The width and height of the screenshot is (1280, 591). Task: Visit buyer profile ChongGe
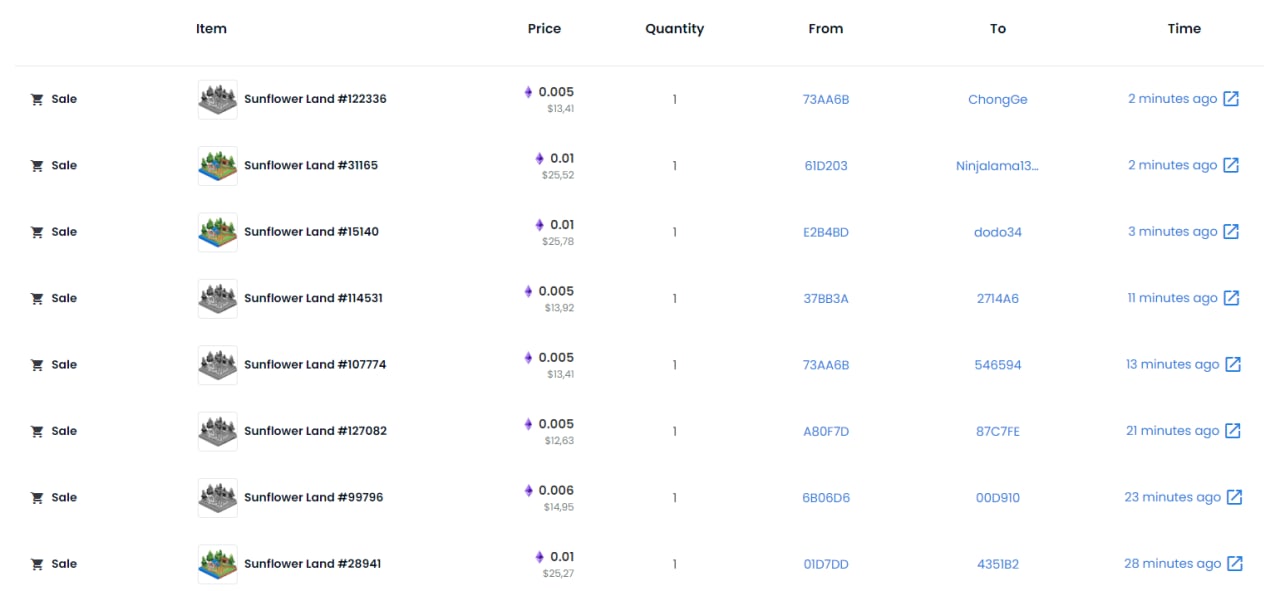pyautogui.click(x=997, y=100)
